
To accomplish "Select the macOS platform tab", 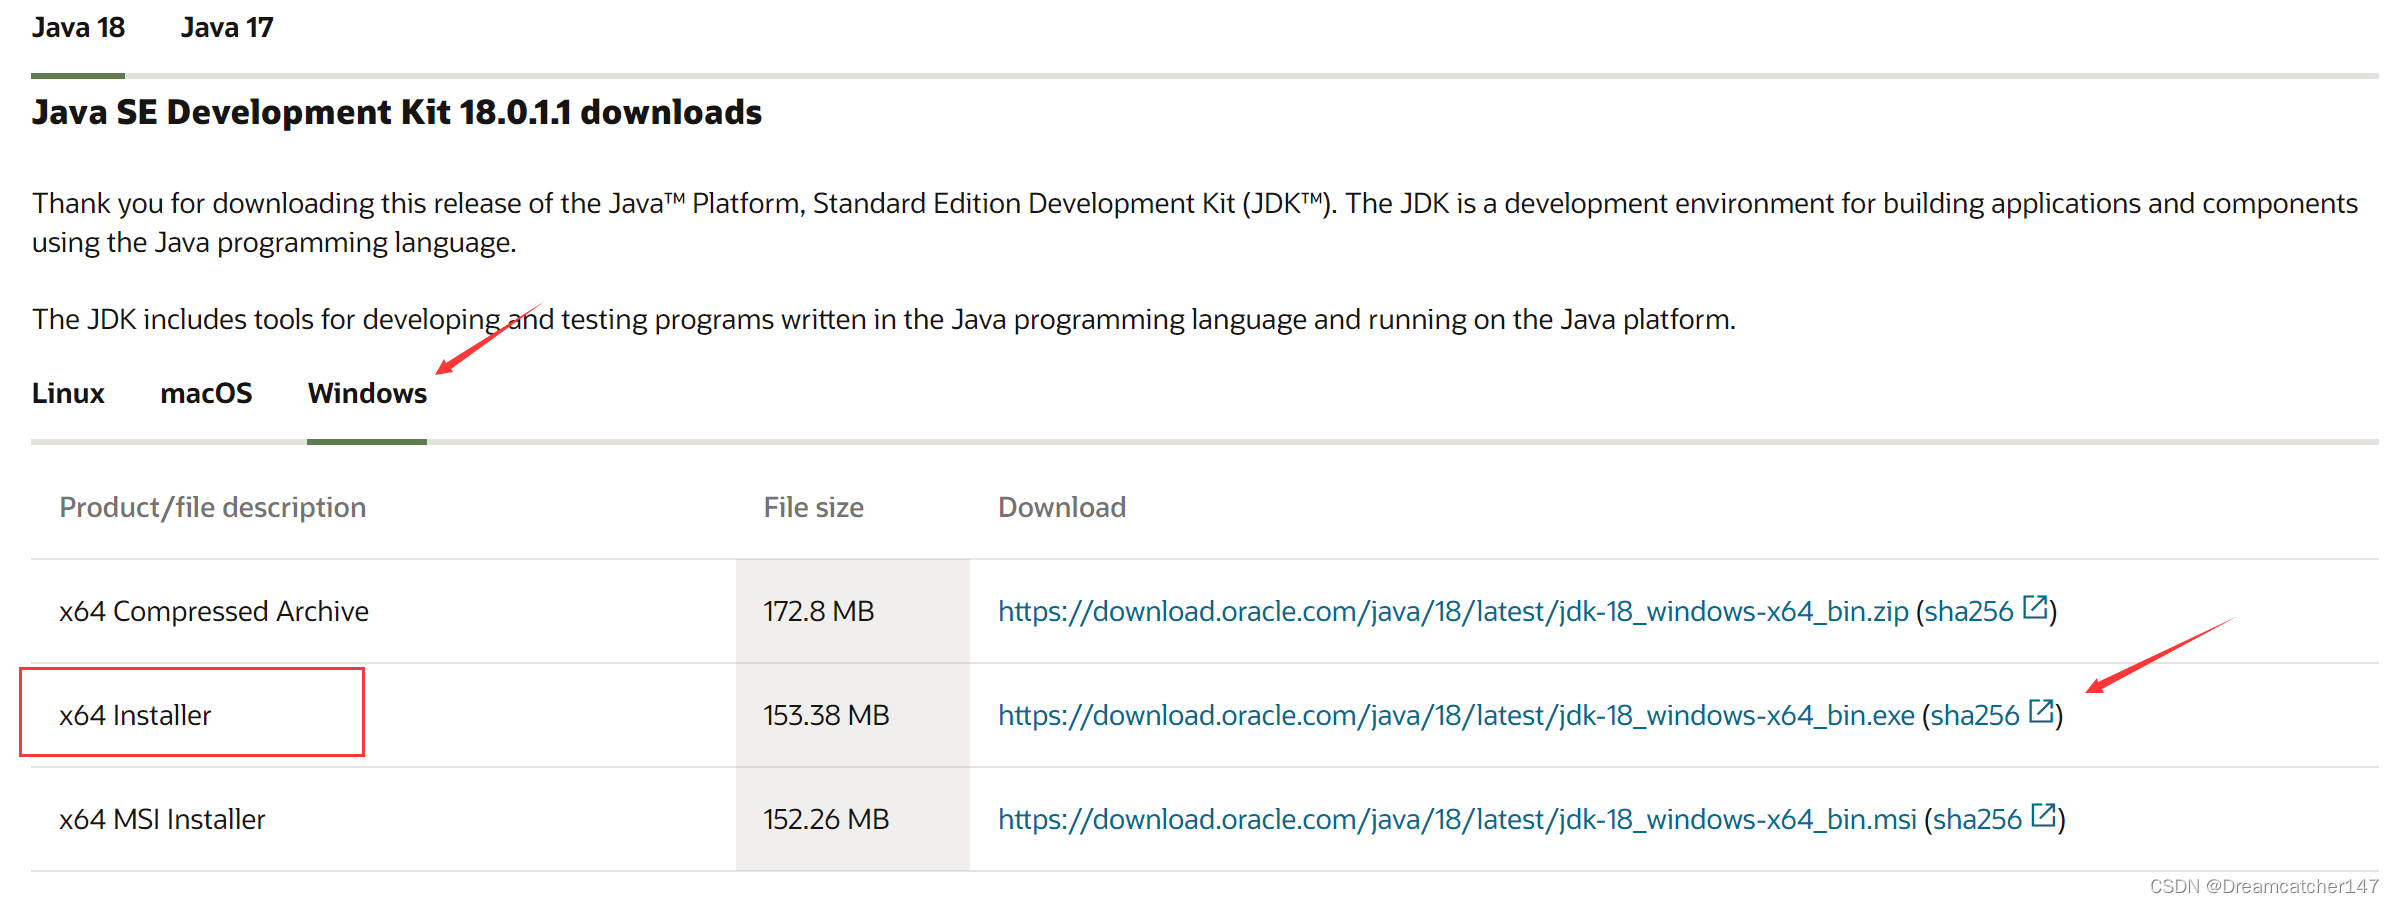I will pos(206,393).
